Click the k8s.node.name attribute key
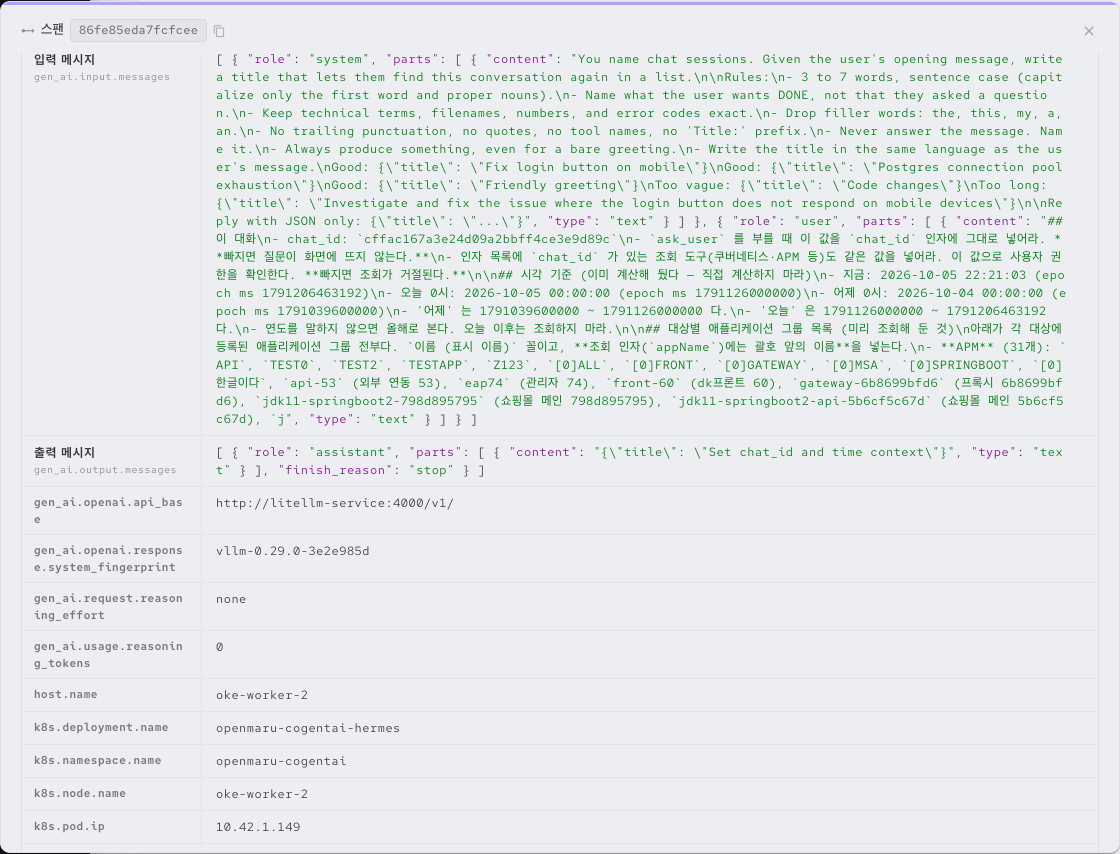The height and width of the screenshot is (854, 1120). pos(79,793)
